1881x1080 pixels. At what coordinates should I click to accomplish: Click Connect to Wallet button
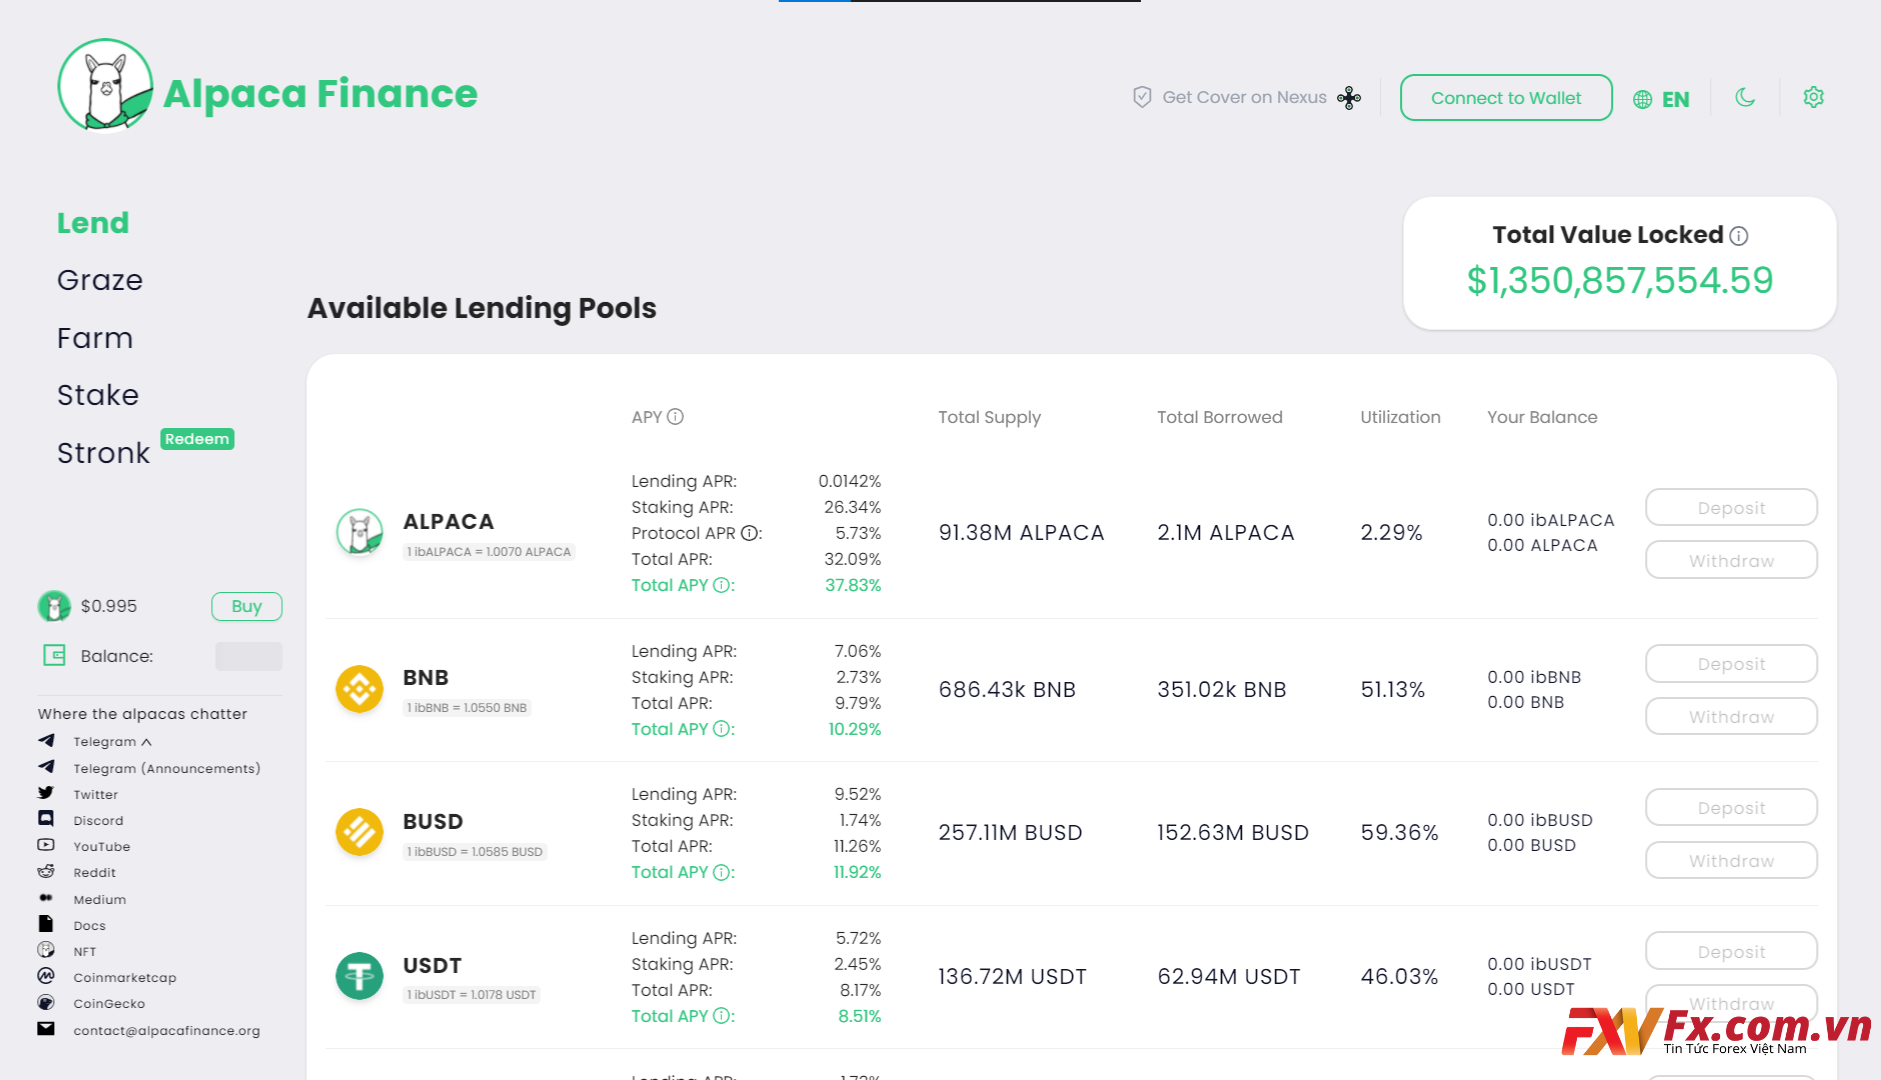(x=1506, y=98)
